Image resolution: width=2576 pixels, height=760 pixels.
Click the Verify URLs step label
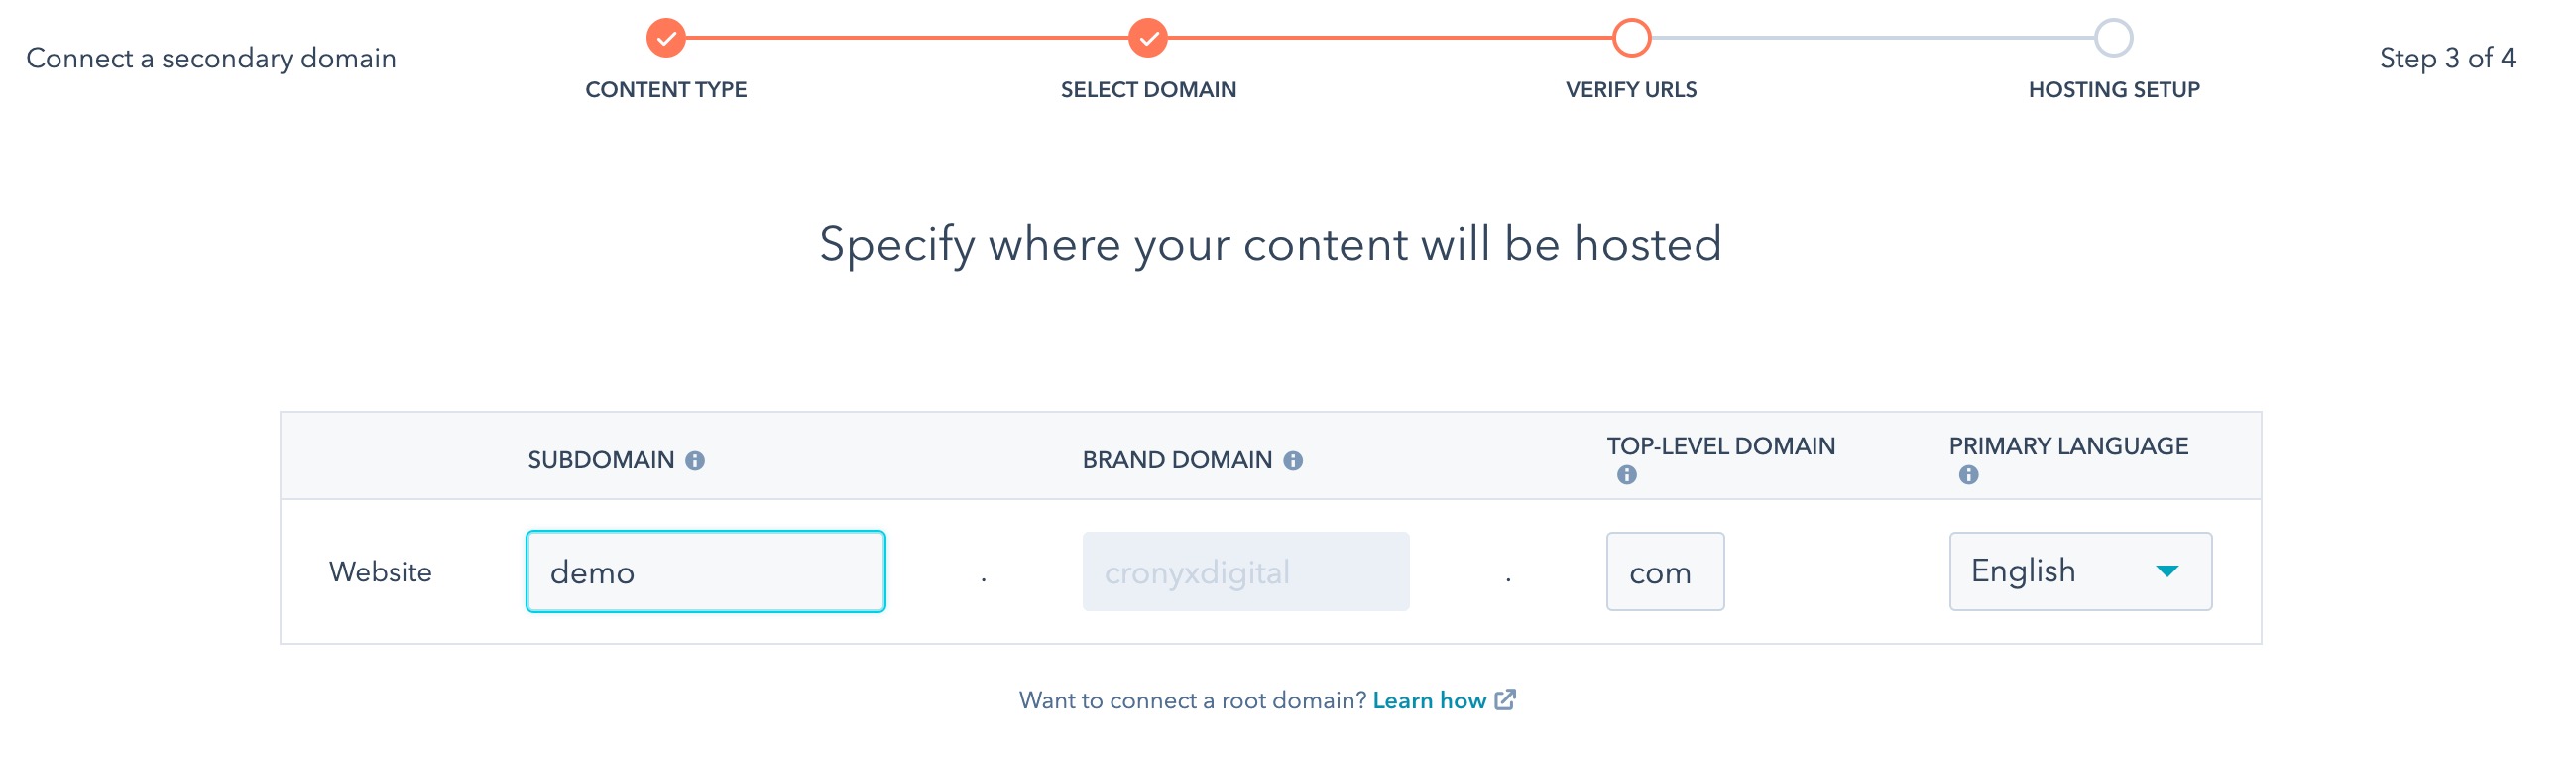(1631, 90)
